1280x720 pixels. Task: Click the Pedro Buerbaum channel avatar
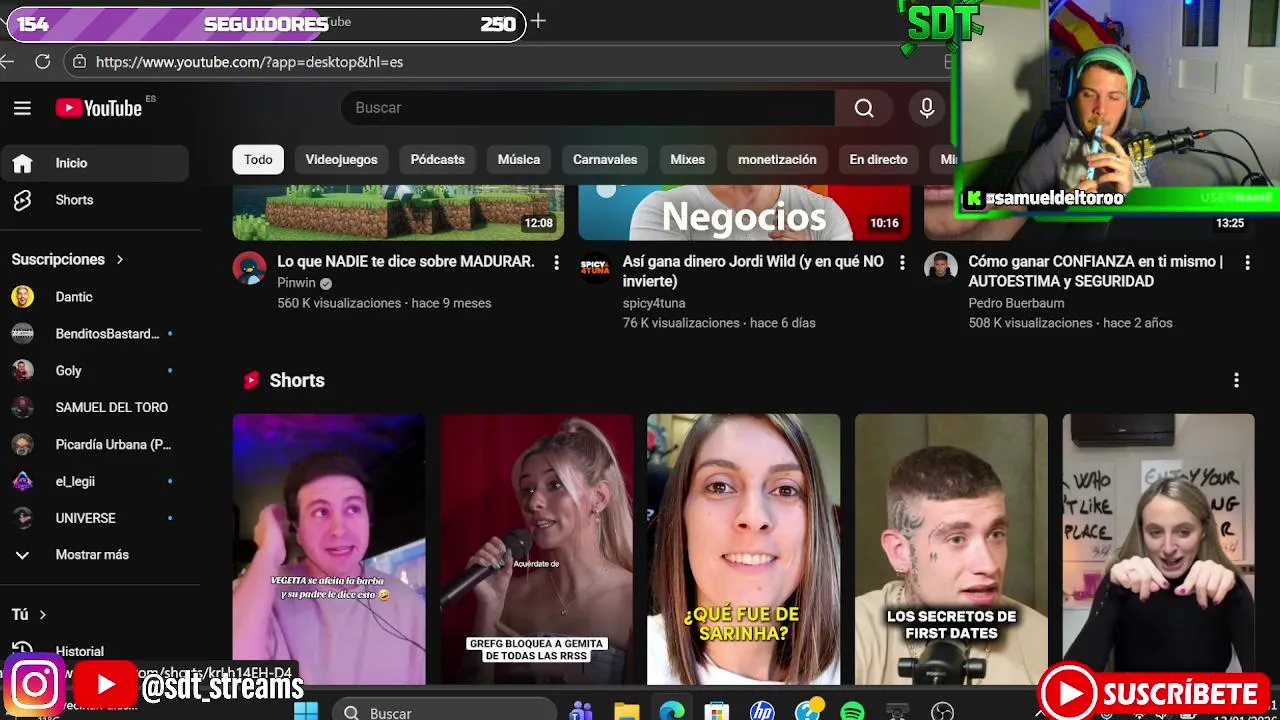pos(941,268)
